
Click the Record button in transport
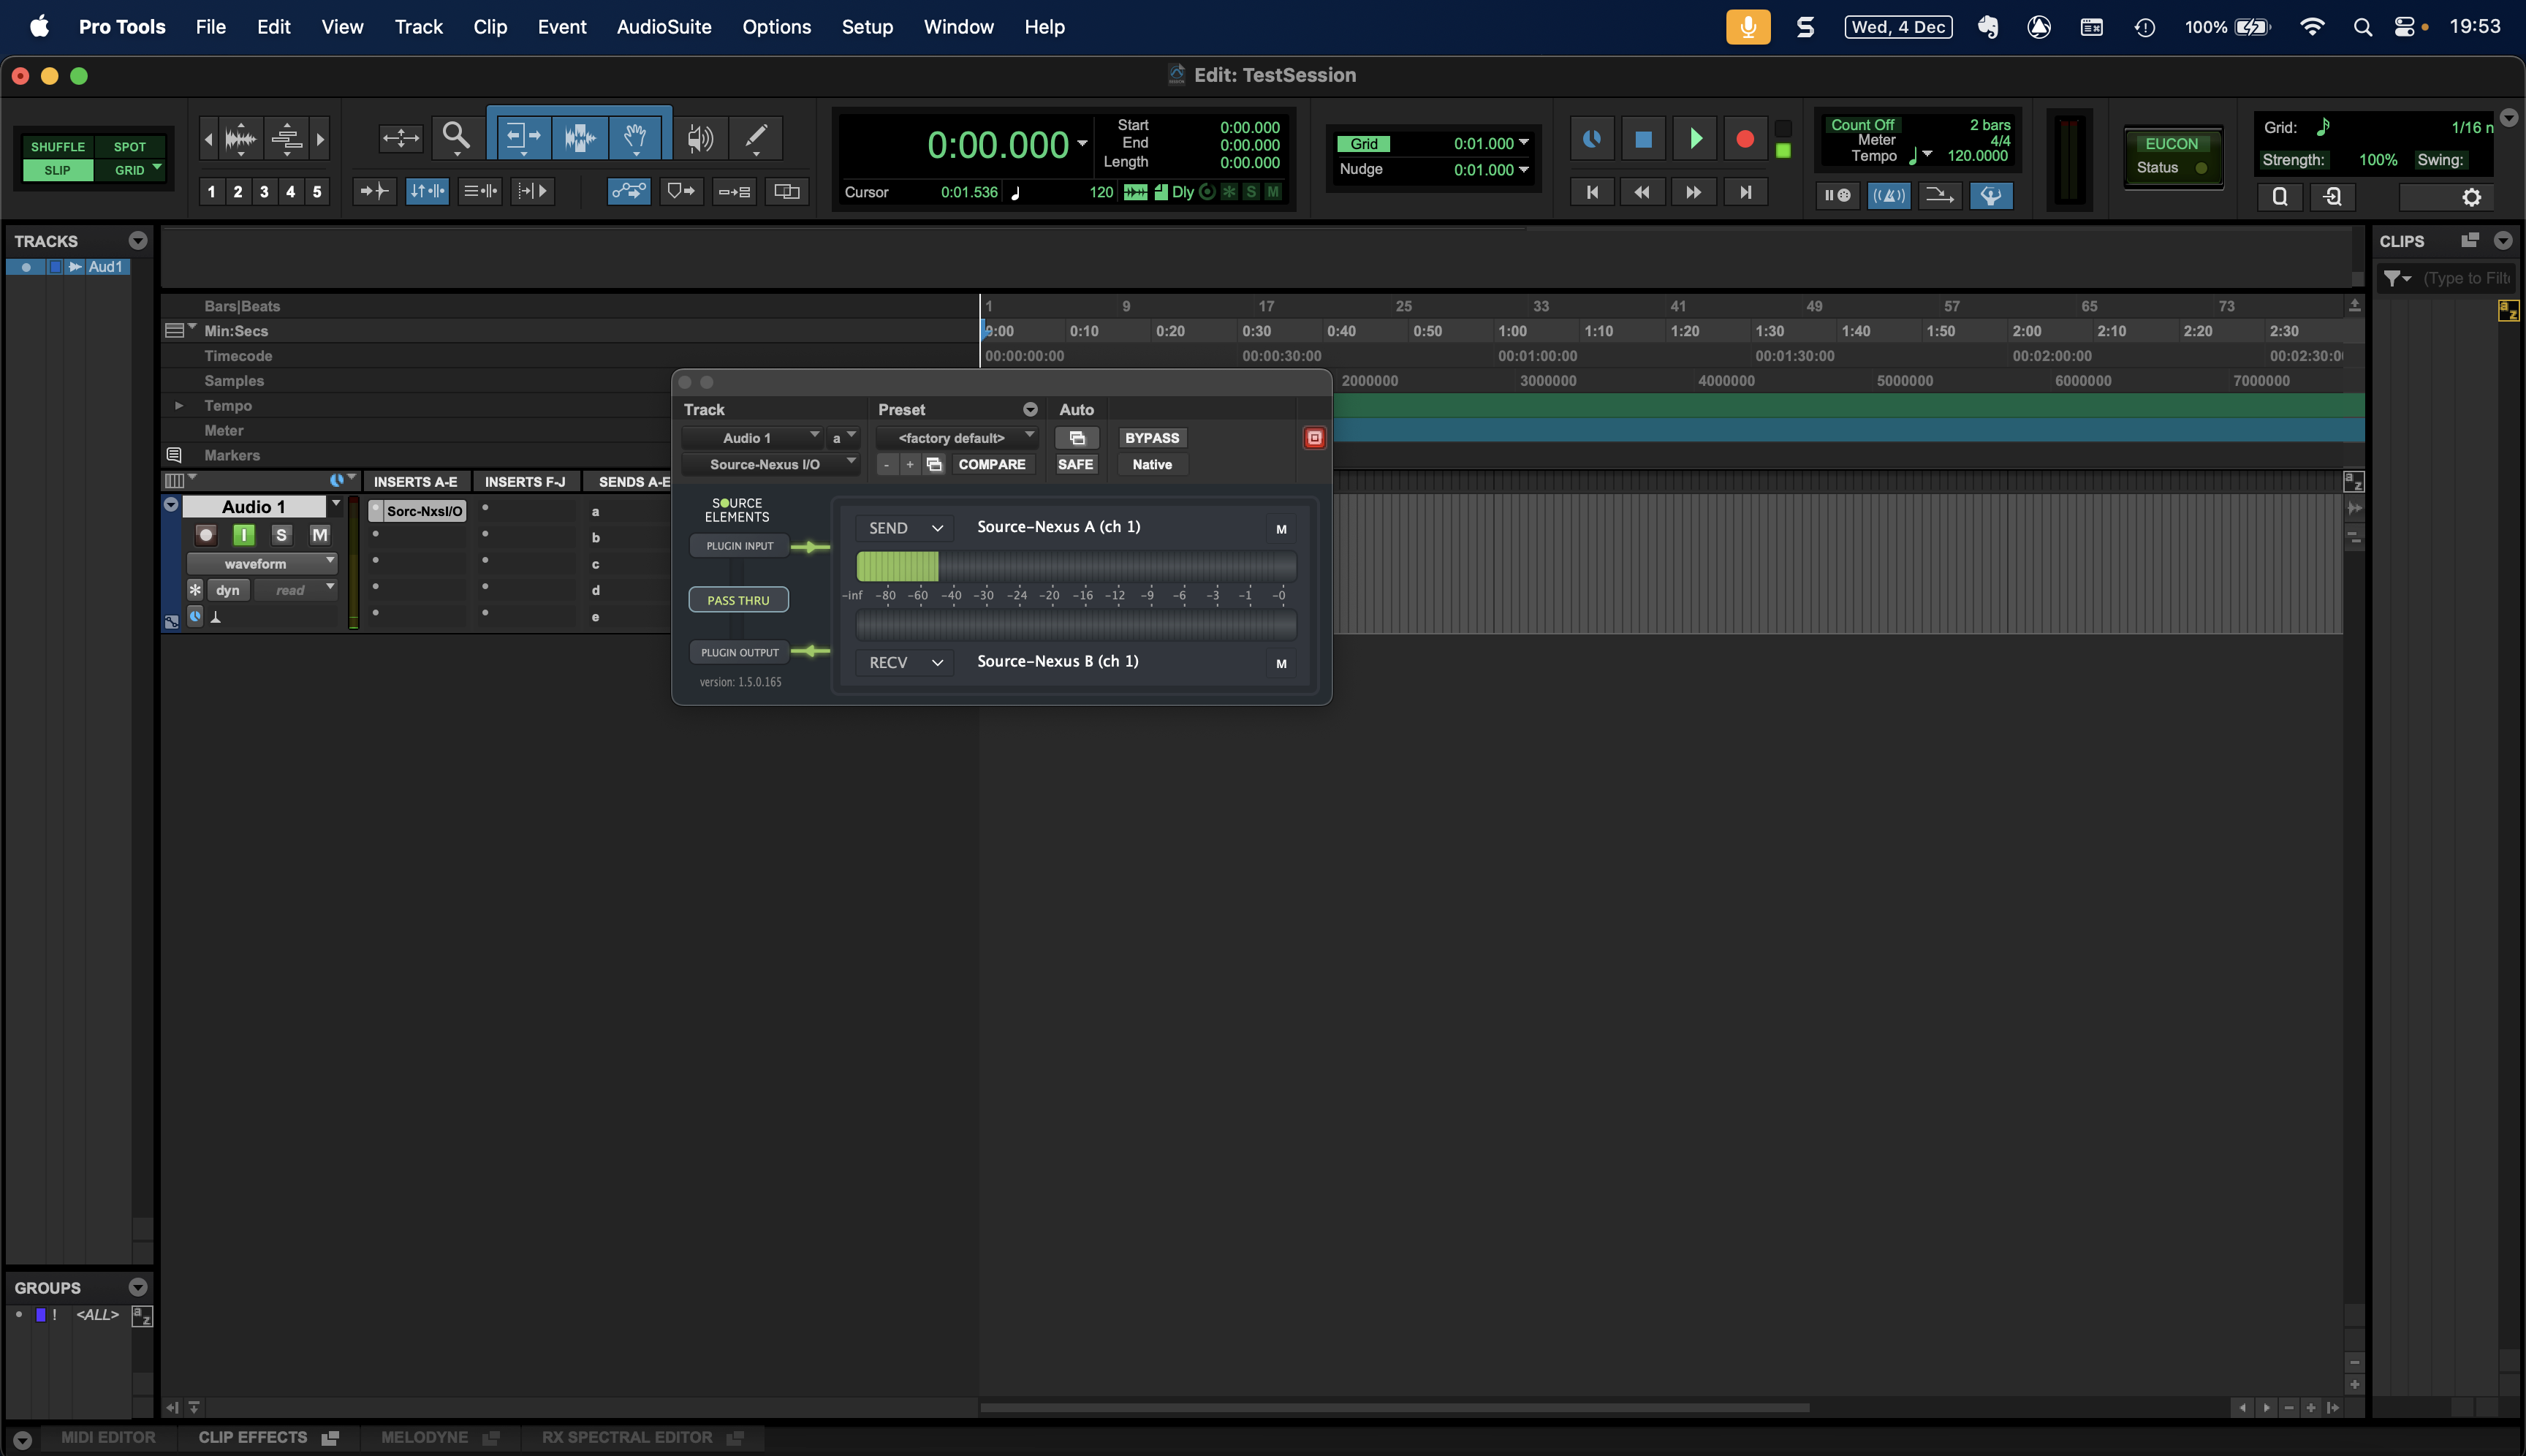tap(1745, 139)
